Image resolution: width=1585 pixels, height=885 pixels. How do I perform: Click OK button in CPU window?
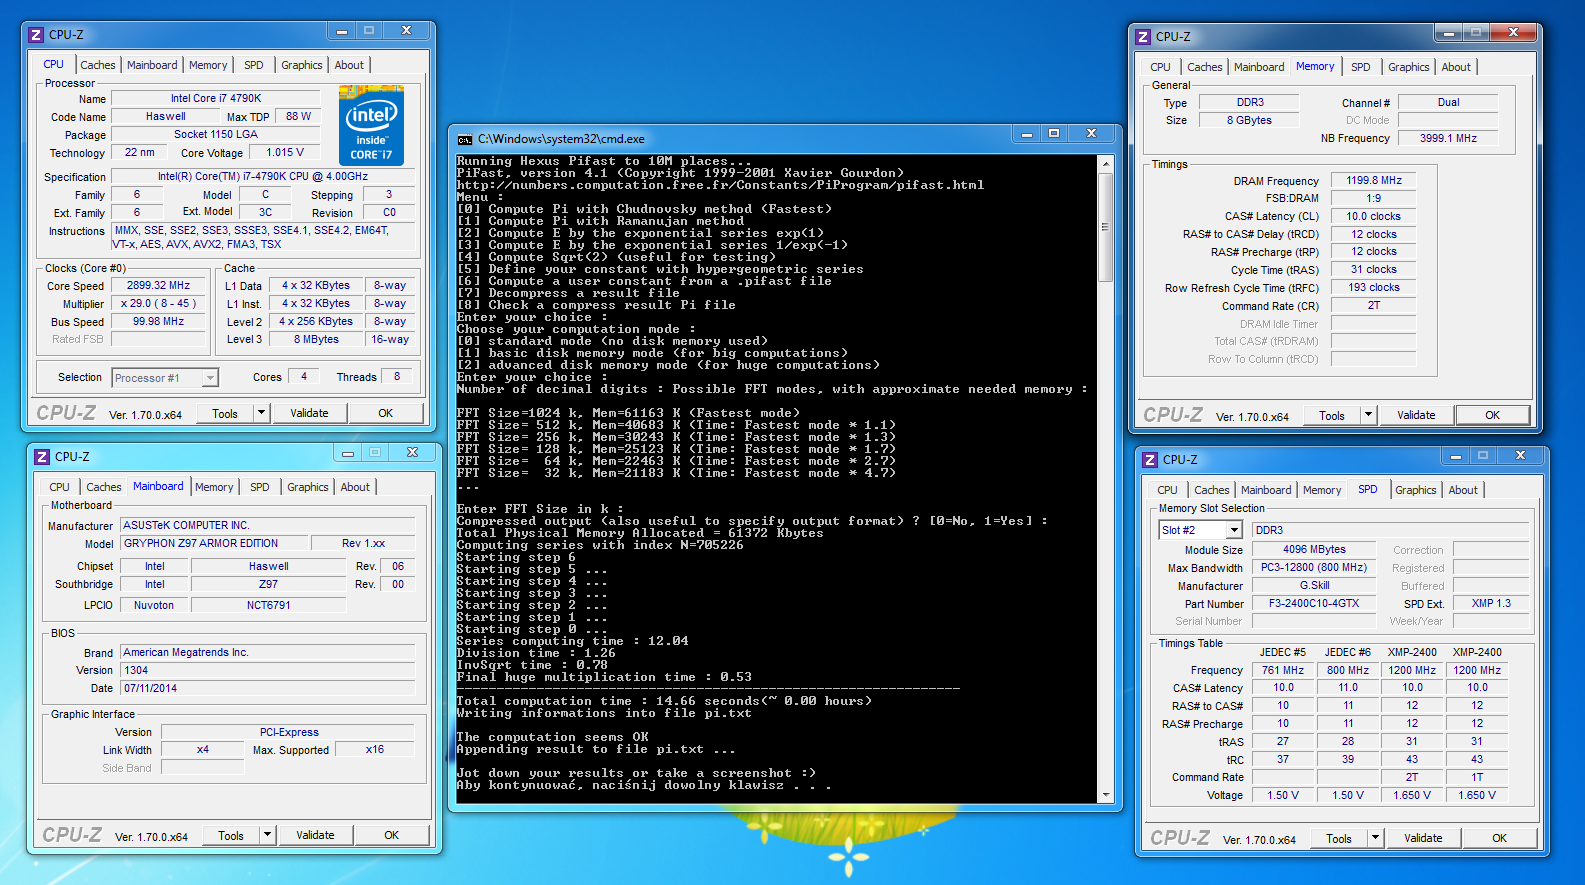386,413
